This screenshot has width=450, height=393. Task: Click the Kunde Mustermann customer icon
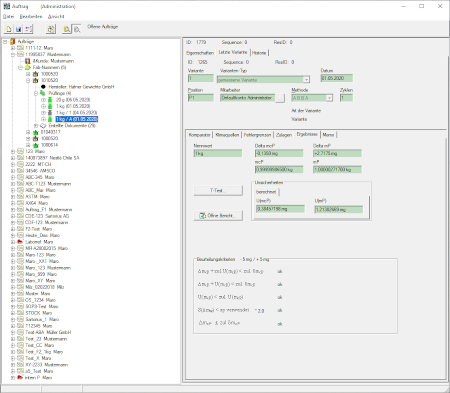coord(28,61)
